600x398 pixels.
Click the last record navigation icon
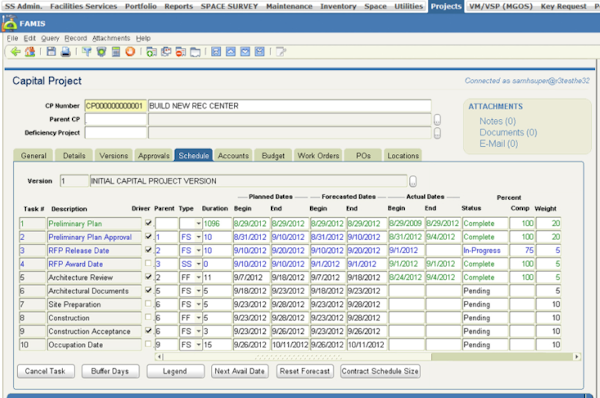pyautogui.click(x=260, y=52)
